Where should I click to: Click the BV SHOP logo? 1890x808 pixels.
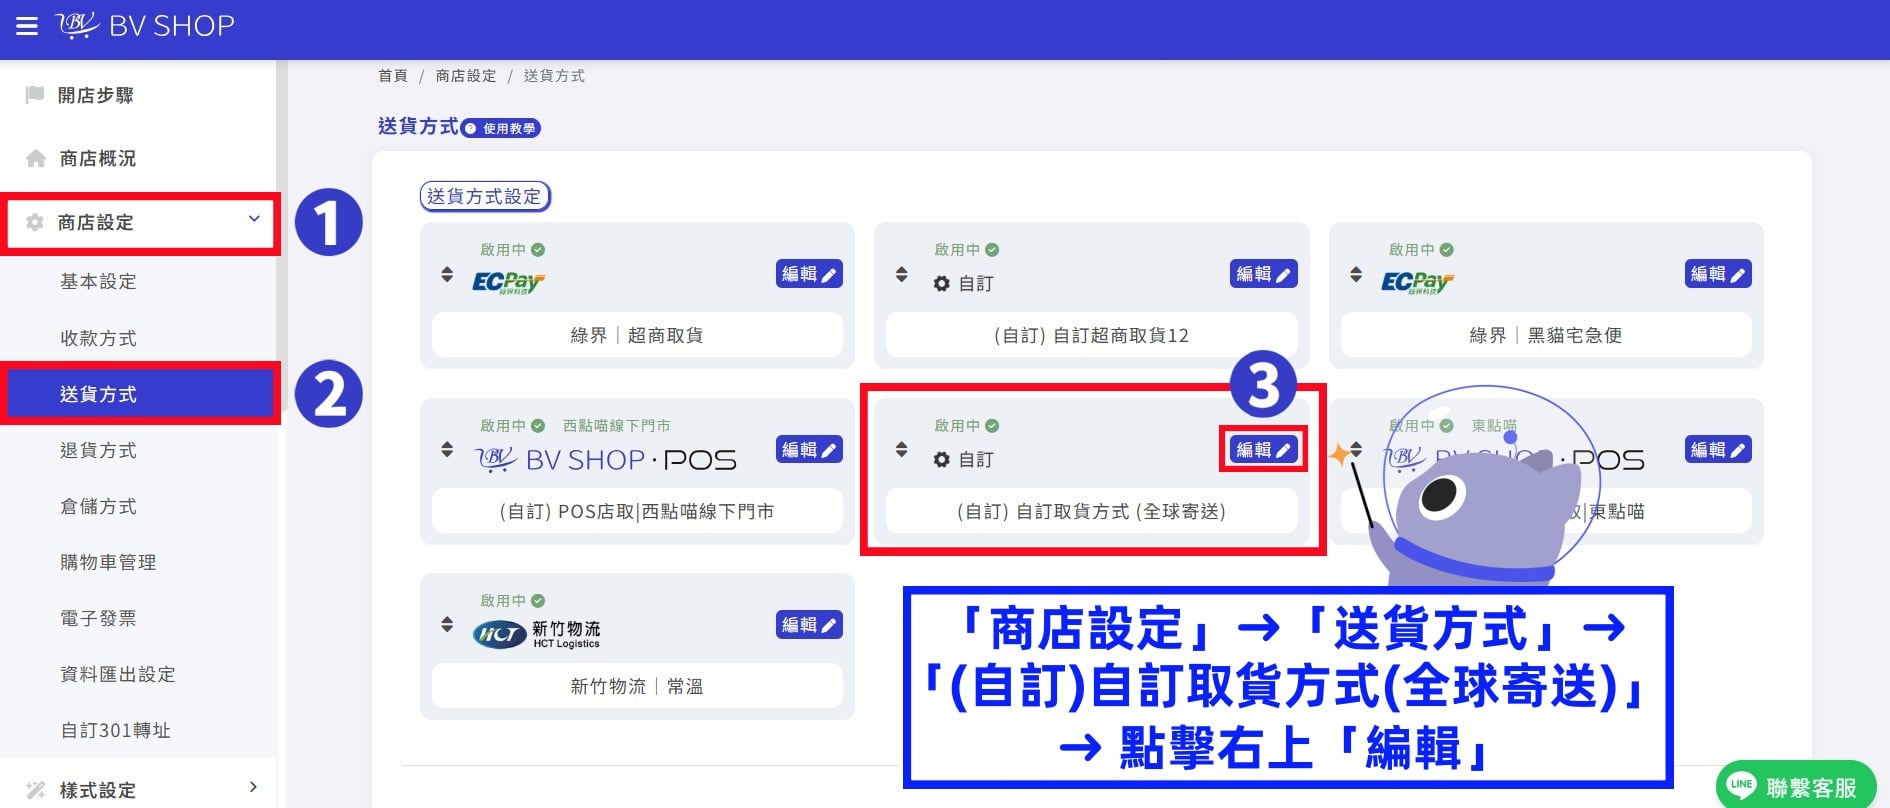point(145,25)
